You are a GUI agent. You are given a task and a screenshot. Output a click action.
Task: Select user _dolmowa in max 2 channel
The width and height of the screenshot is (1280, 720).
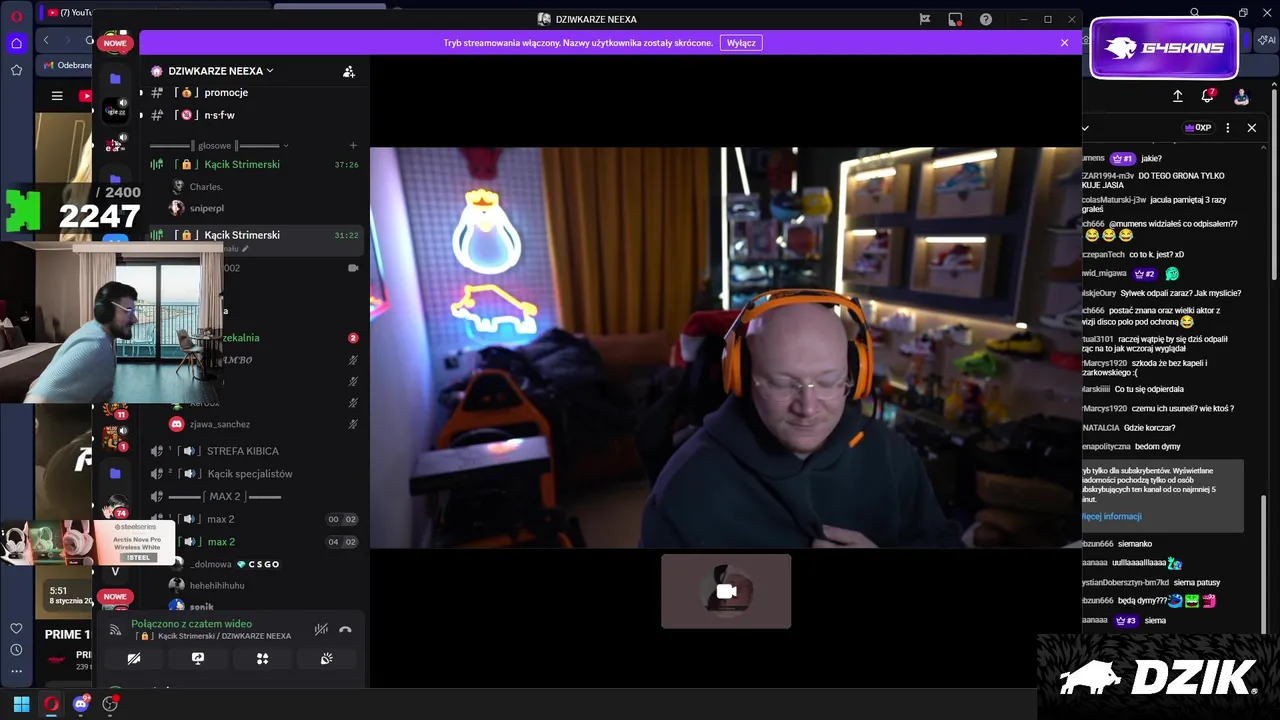210,564
